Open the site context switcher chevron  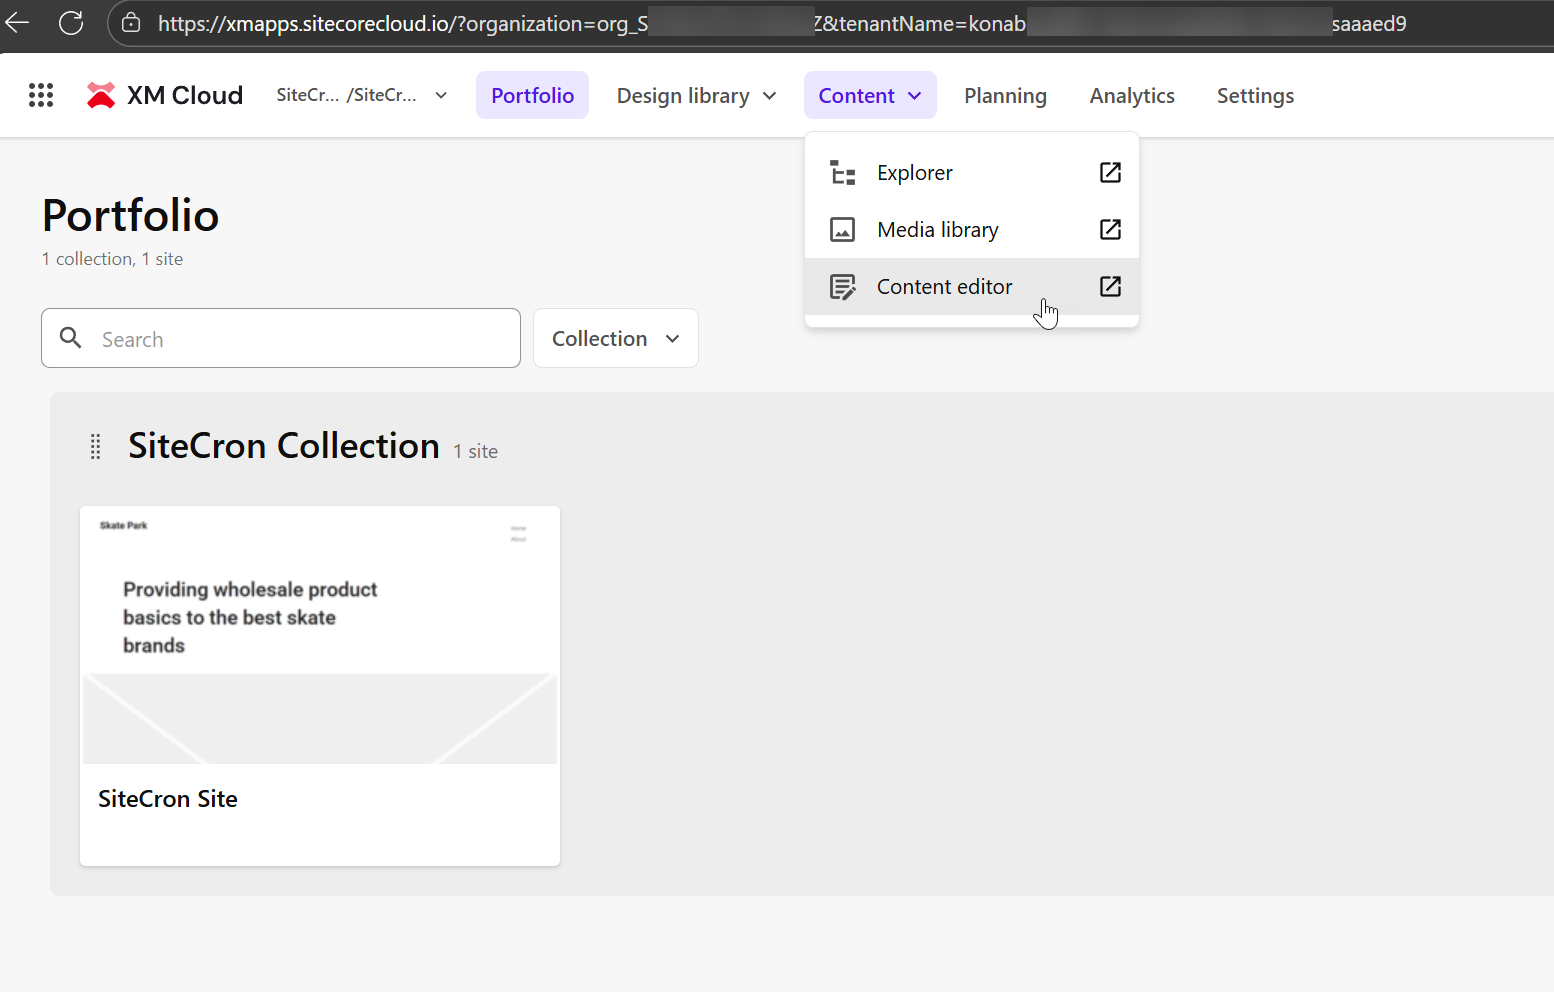click(x=441, y=95)
